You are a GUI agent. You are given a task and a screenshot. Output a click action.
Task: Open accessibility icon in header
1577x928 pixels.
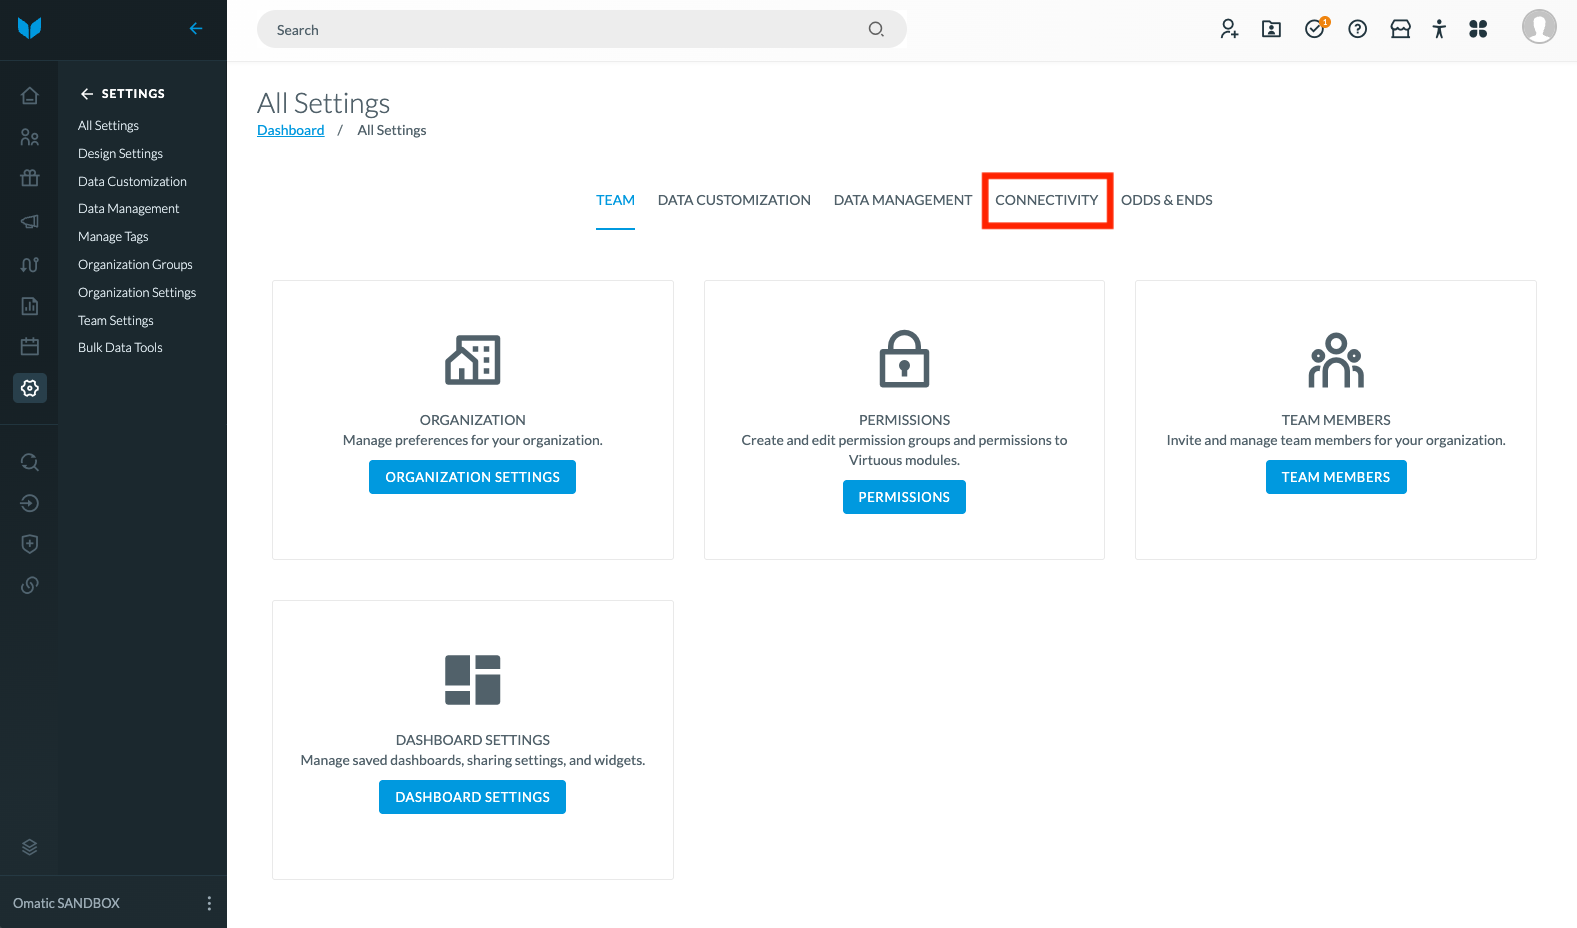tap(1439, 29)
